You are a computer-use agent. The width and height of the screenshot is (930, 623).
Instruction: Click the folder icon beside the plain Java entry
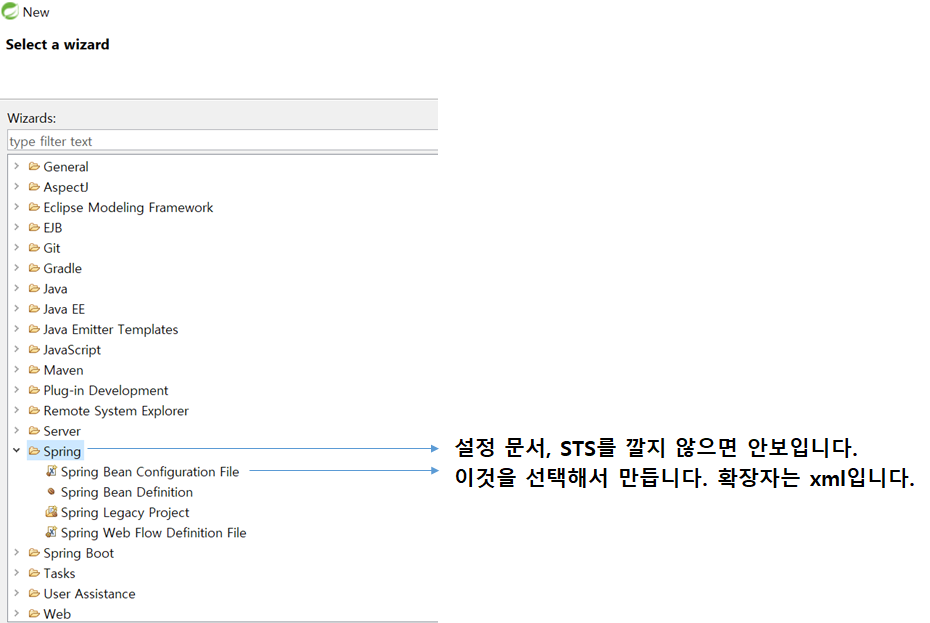point(34,288)
